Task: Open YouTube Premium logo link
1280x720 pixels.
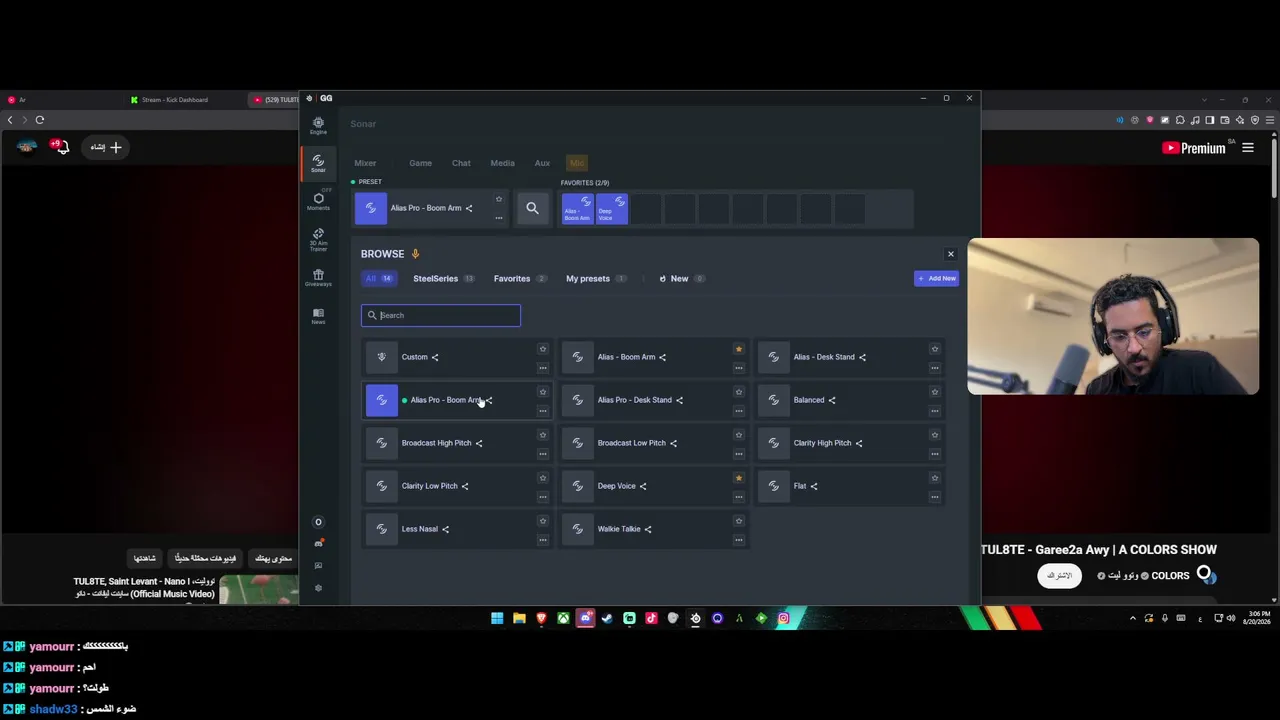Action: click(1193, 148)
